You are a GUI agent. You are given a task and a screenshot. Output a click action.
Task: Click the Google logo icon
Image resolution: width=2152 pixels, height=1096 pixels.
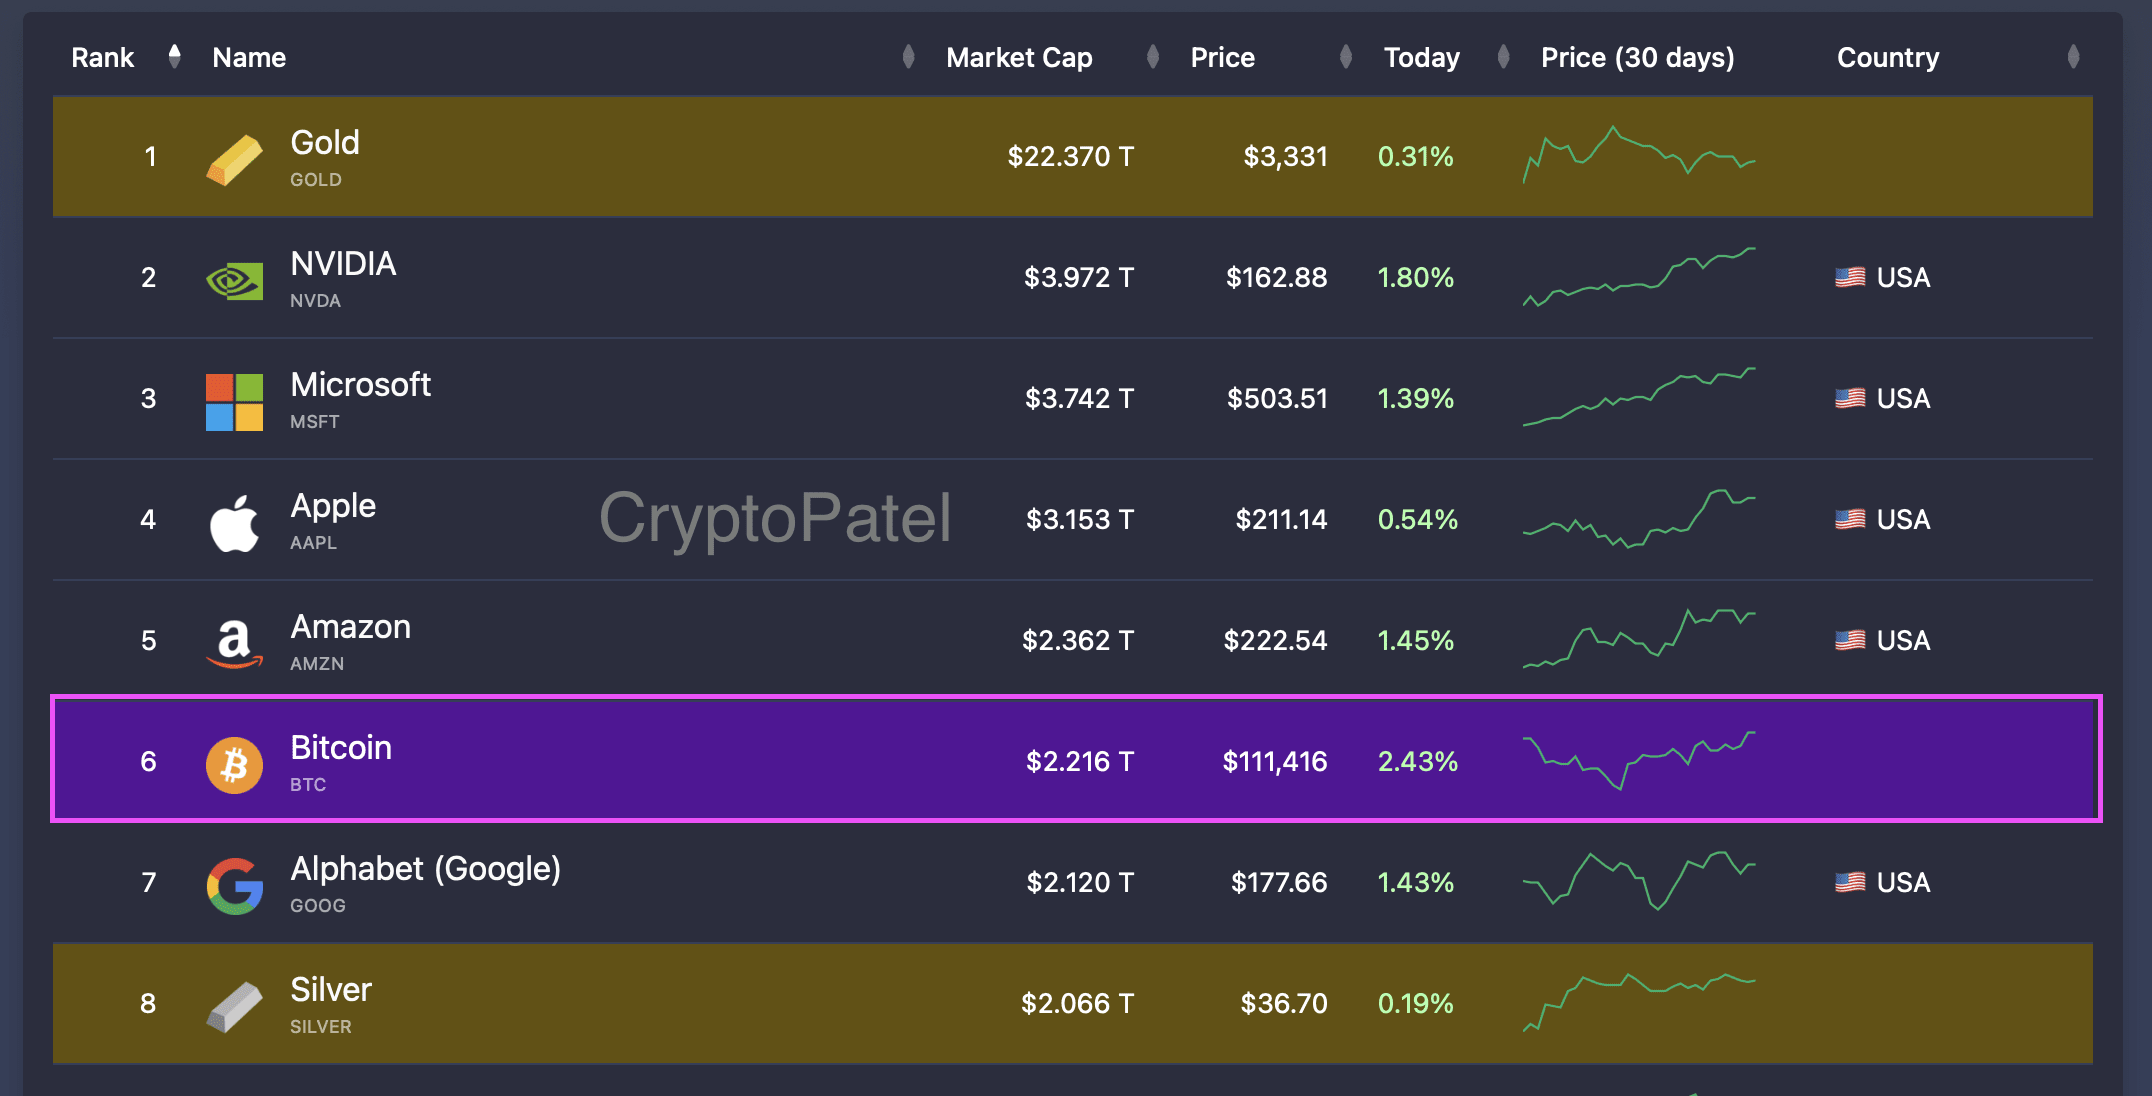coord(234,886)
